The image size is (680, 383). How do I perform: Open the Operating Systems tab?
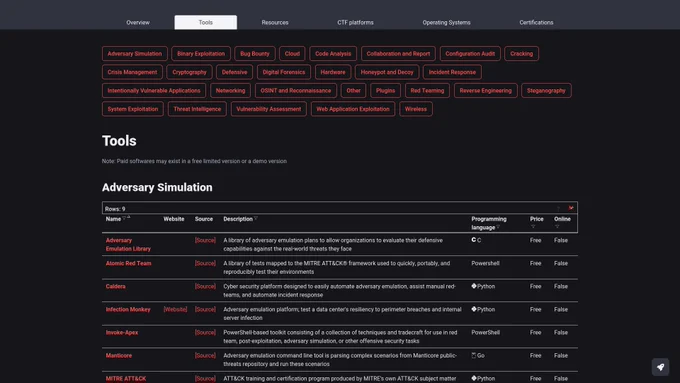(x=446, y=23)
